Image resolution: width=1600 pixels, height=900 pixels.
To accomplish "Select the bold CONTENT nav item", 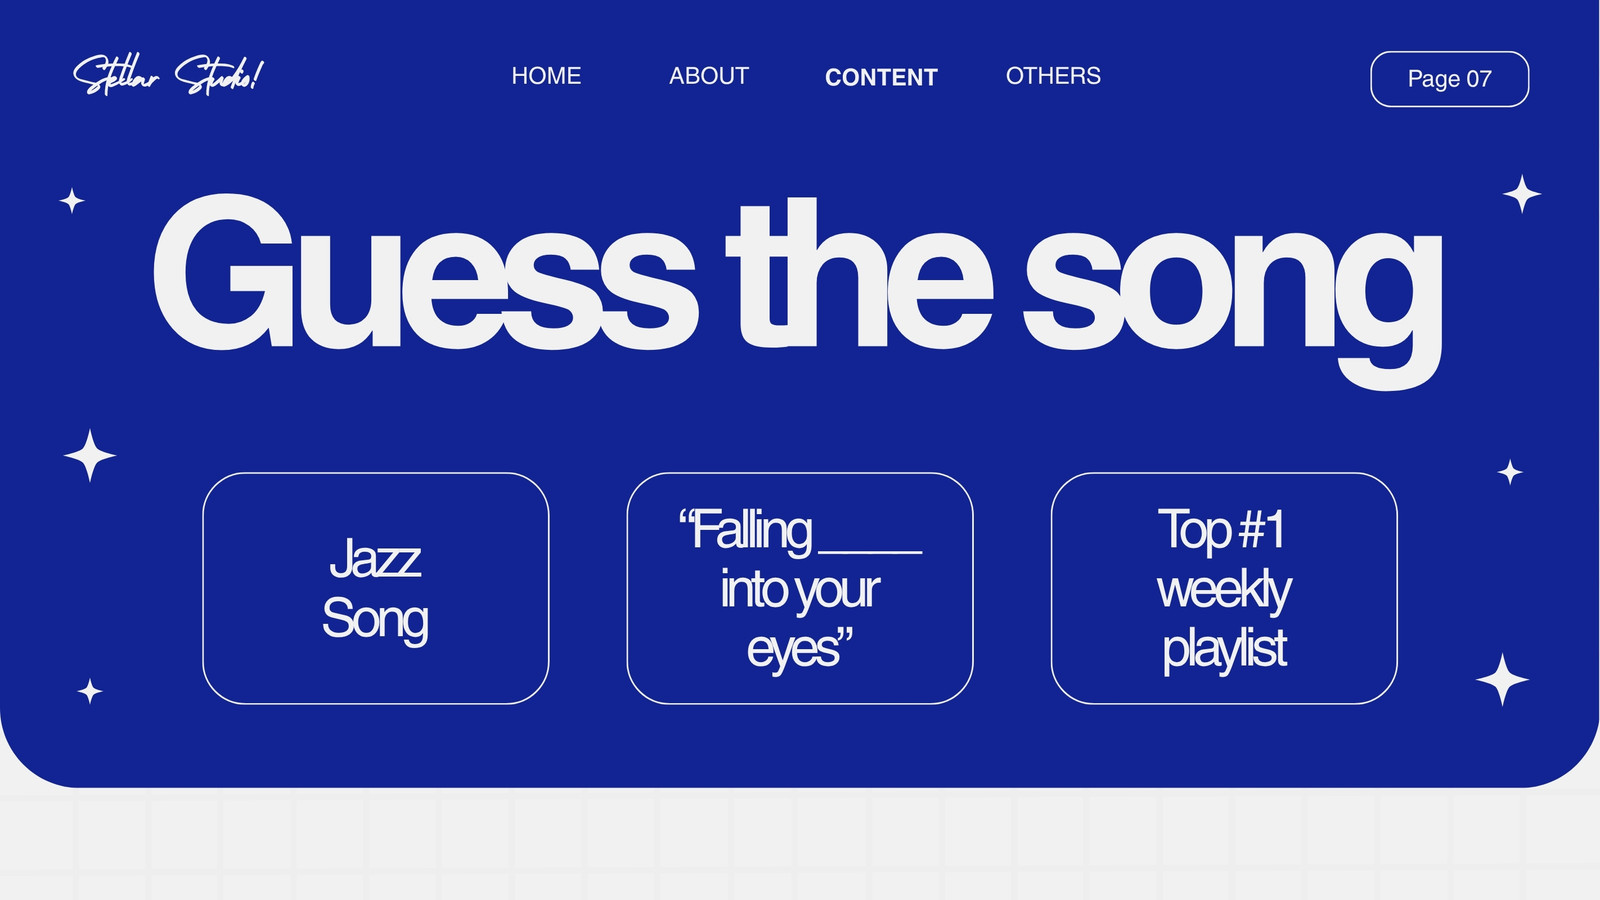I will [x=881, y=77].
